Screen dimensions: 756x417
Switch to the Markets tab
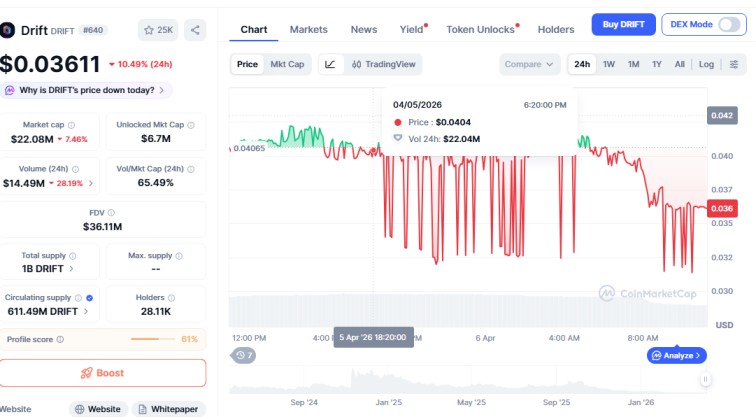pyautogui.click(x=308, y=29)
